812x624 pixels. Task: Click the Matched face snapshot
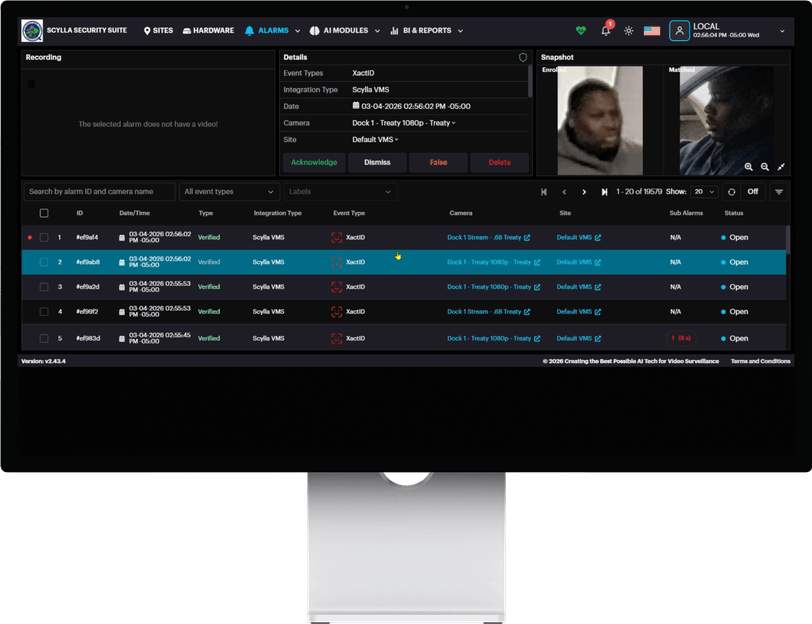727,120
